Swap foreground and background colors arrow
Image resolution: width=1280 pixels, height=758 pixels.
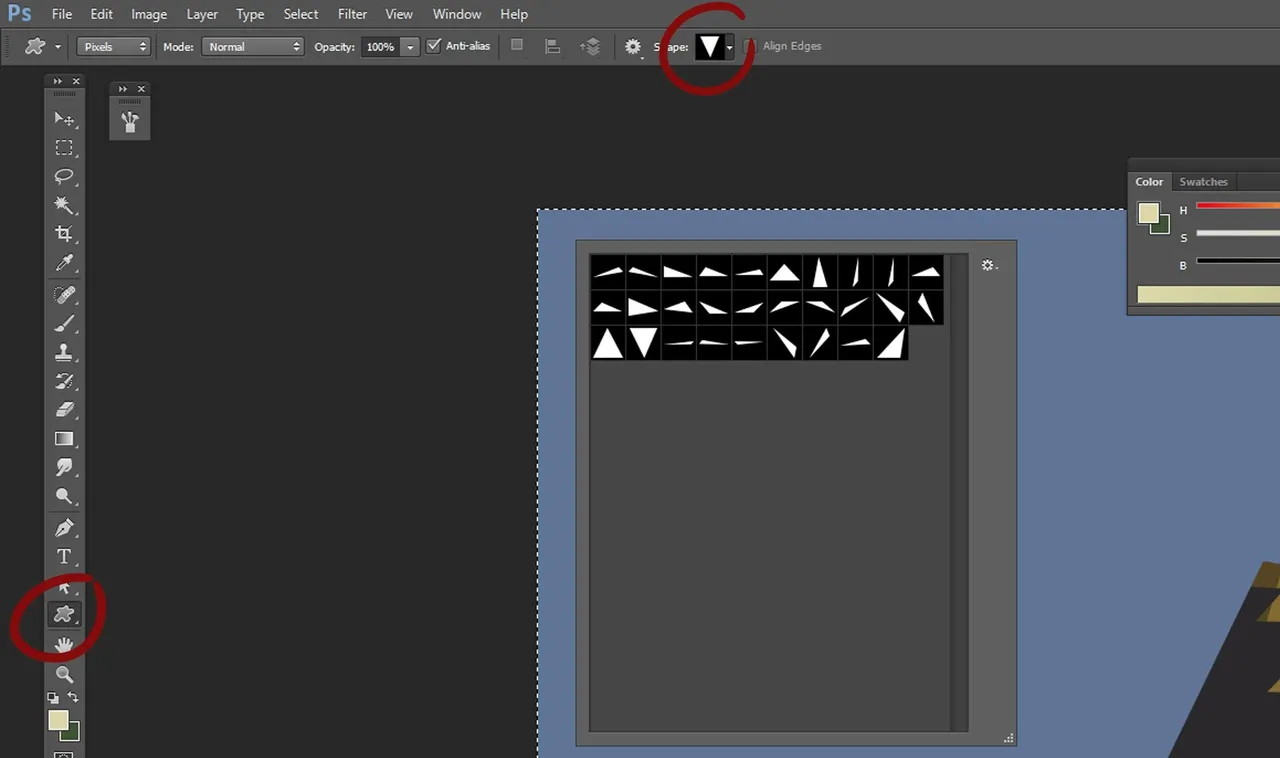[73, 697]
